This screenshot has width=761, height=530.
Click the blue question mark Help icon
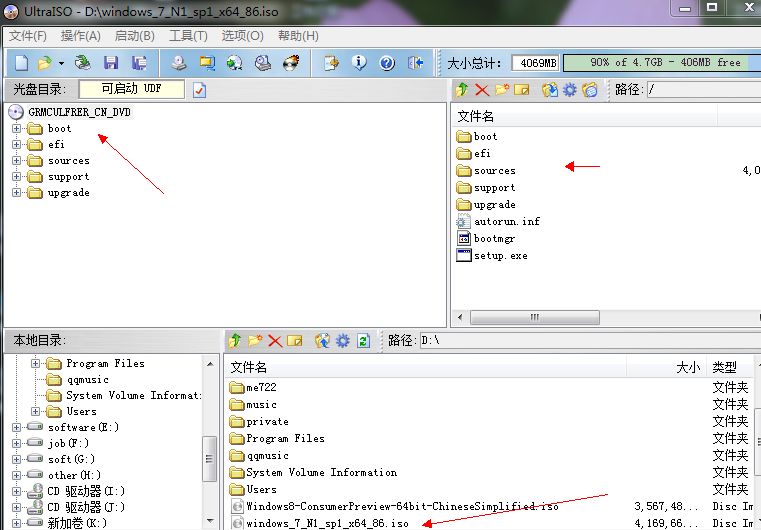coord(387,63)
